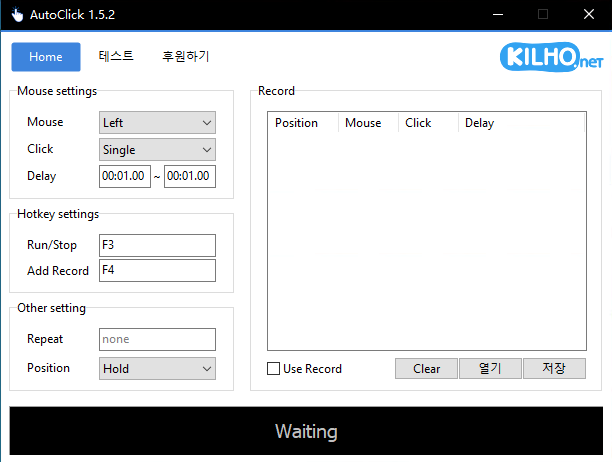
Task: Switch to the 테스트 tab
Action: coord(116,56)
